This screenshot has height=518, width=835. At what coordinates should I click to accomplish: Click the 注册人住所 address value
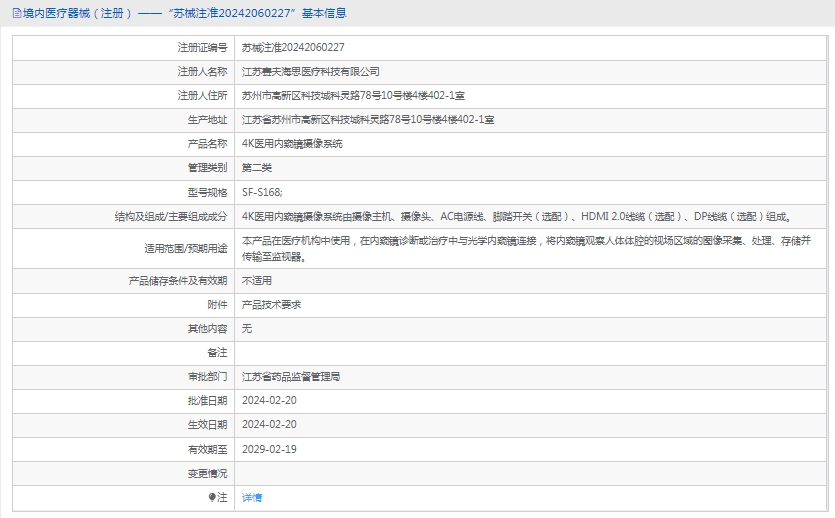(x=353, y=96)
